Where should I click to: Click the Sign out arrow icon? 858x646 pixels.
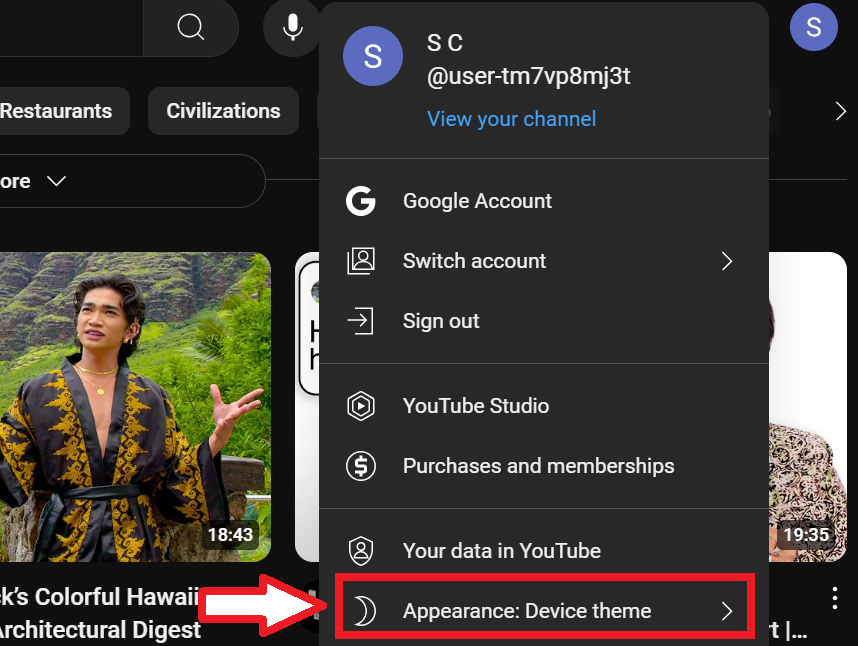[361, 321]
